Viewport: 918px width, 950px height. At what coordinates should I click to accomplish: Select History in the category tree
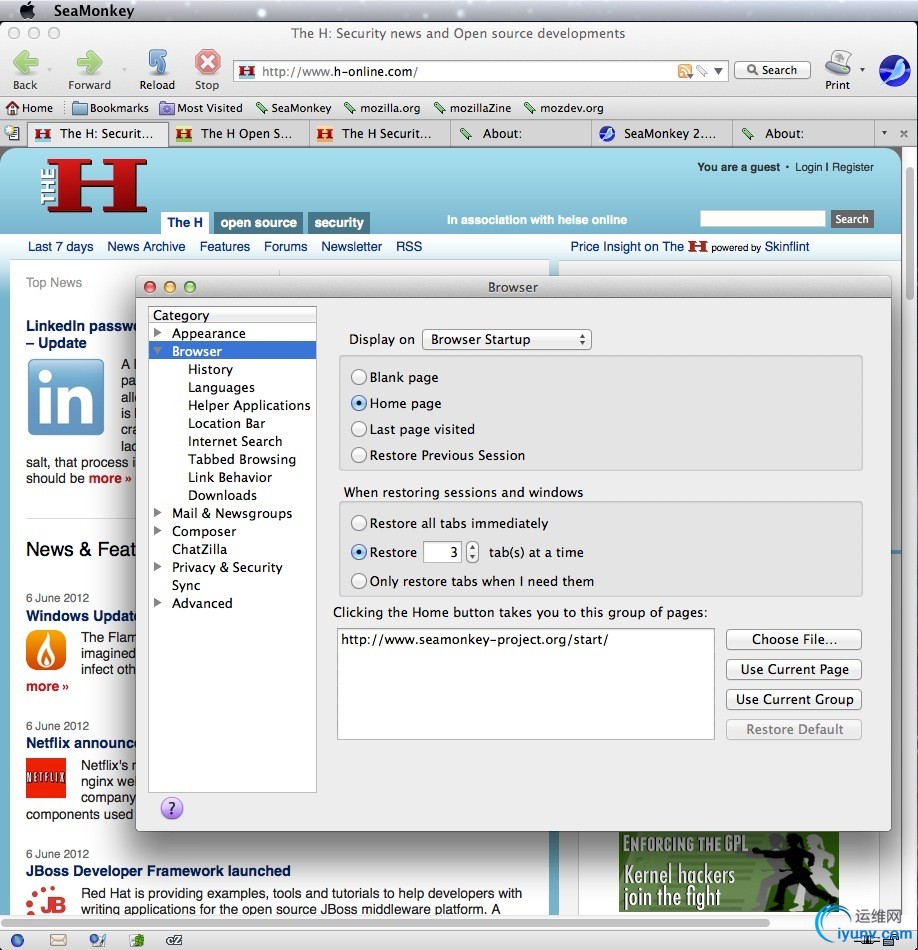tap(210, 369)
